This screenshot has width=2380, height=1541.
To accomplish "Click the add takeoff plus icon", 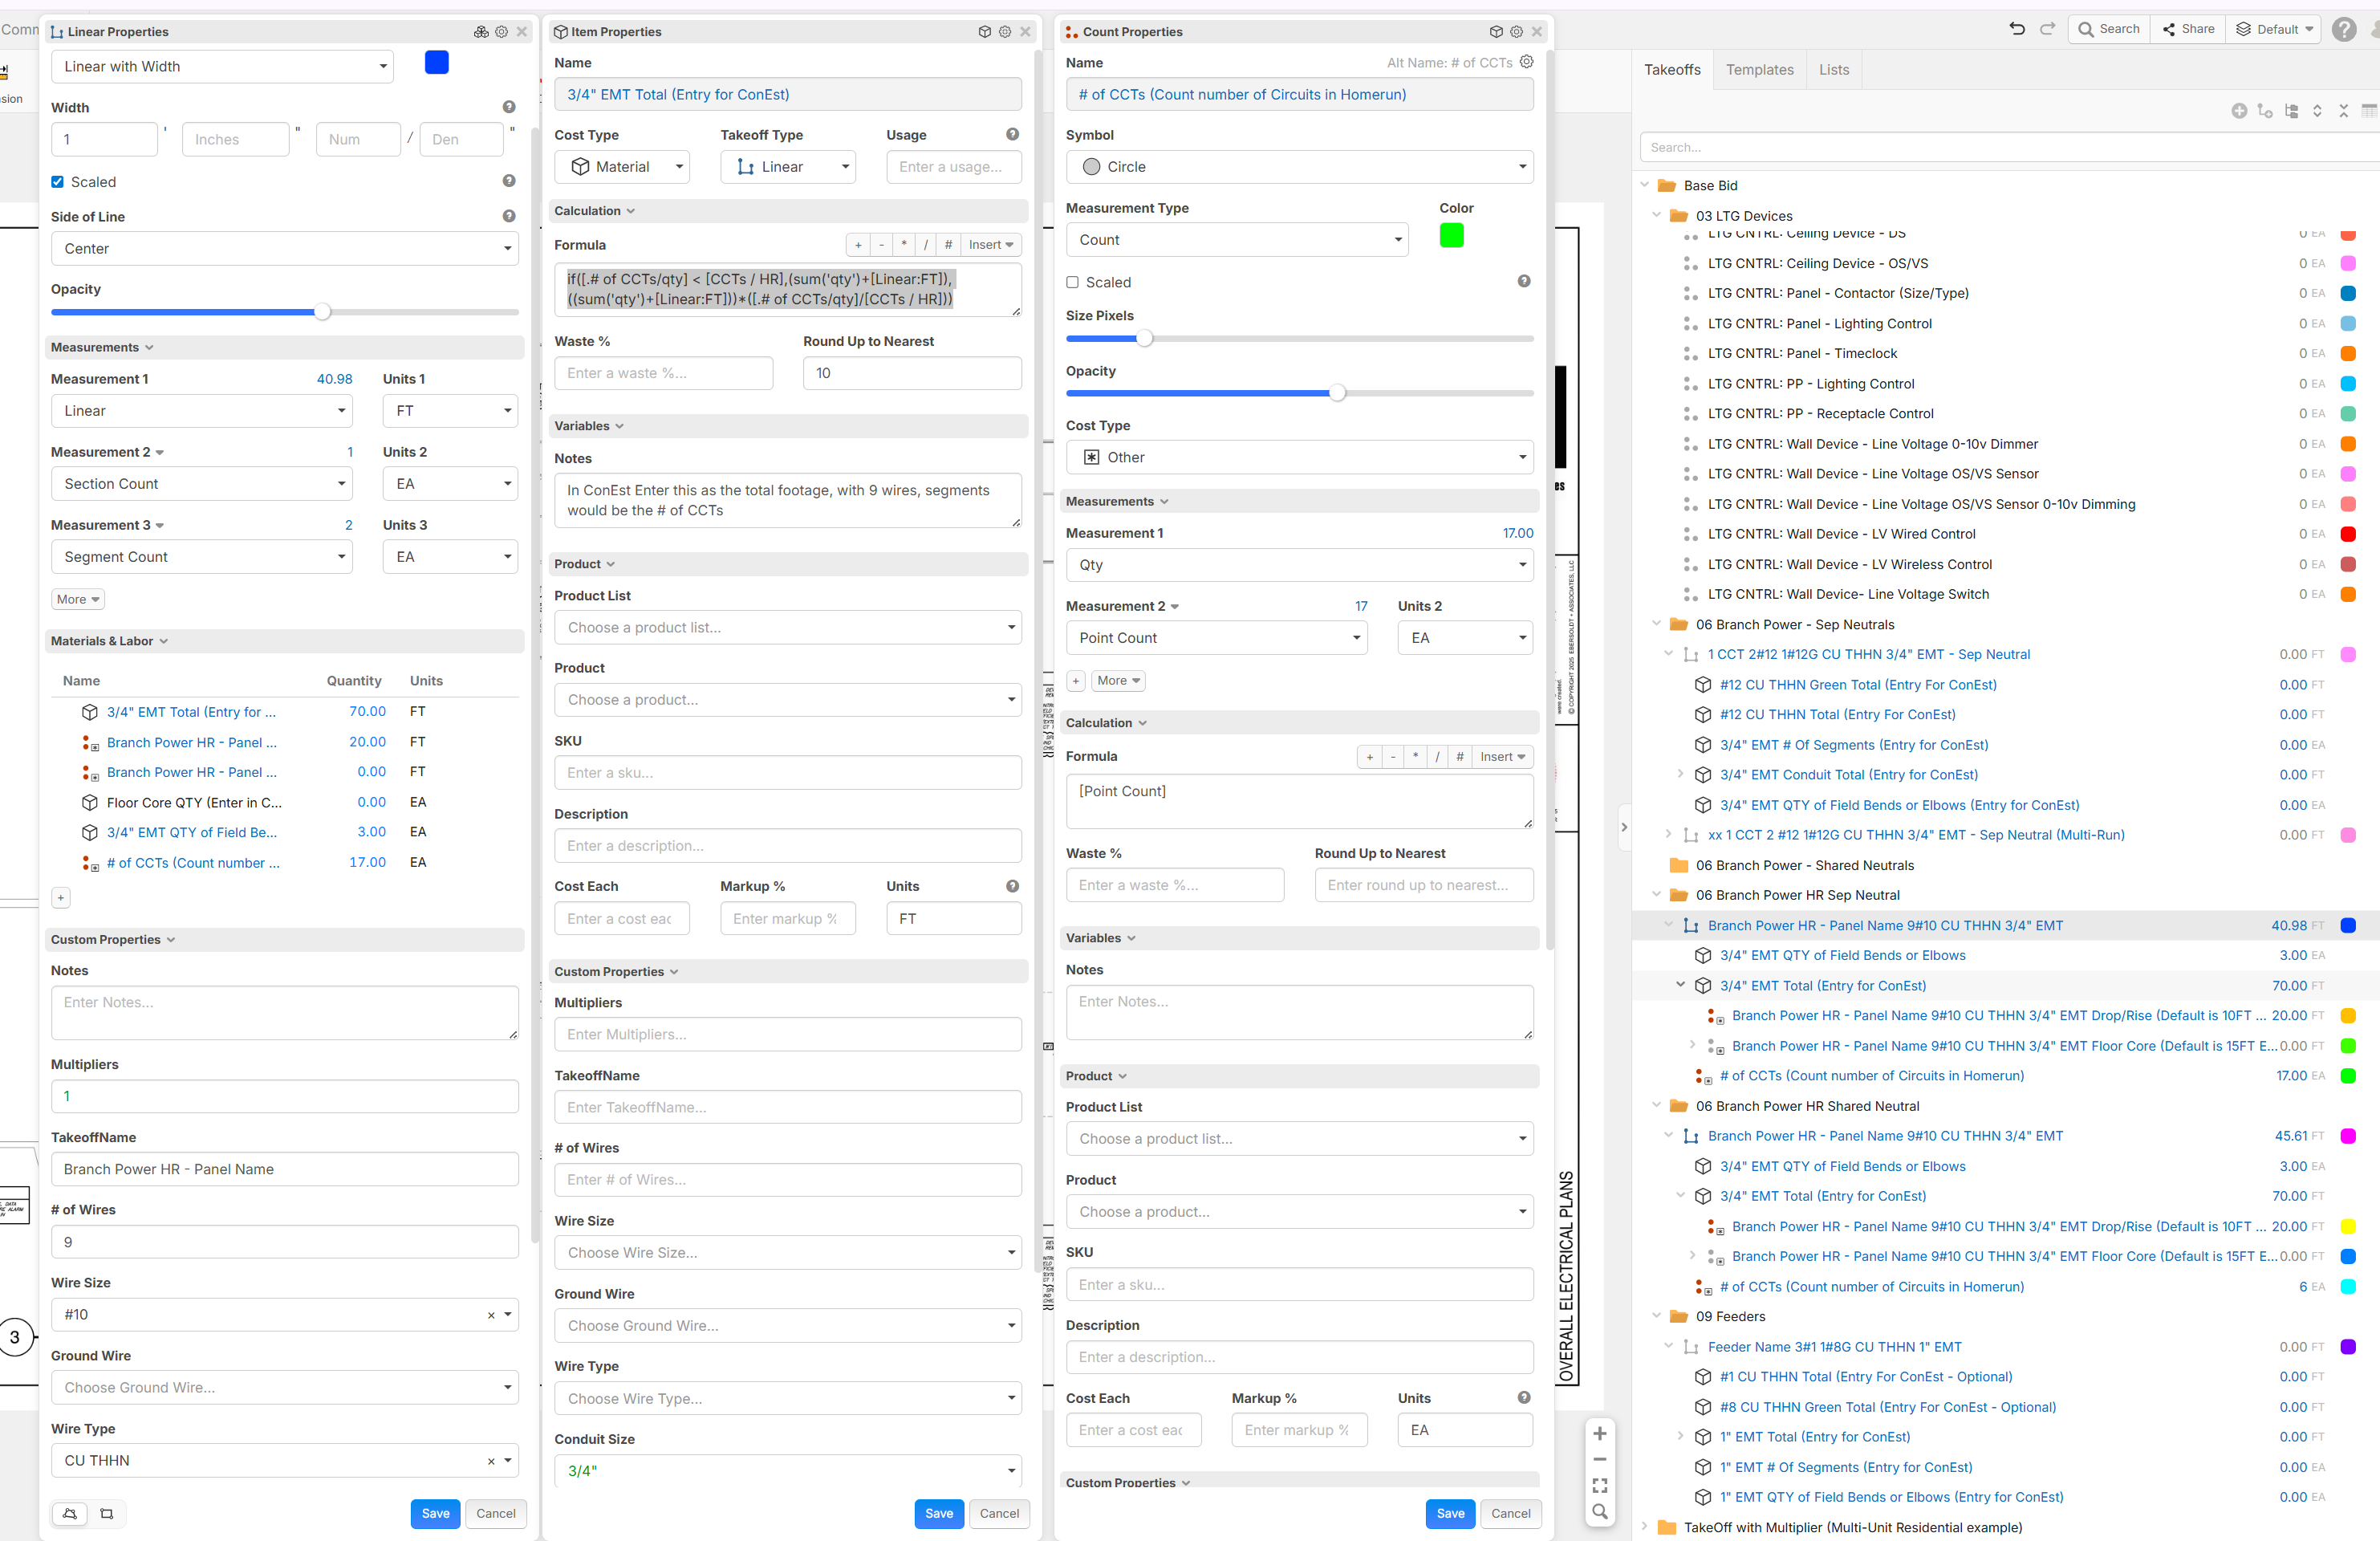I will coord(2239,111).
